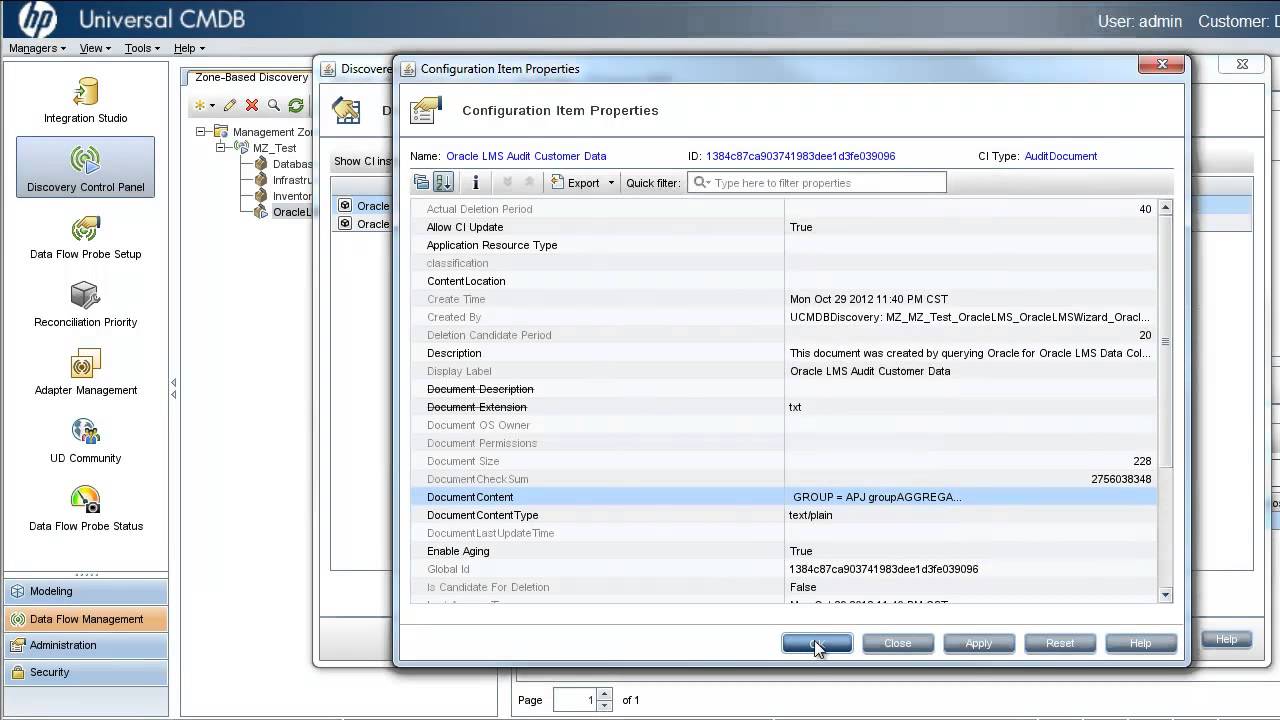Select the DocumentContentType property row
The height and width of the screenshot is (720, 1280).
(x=783, y=515)
